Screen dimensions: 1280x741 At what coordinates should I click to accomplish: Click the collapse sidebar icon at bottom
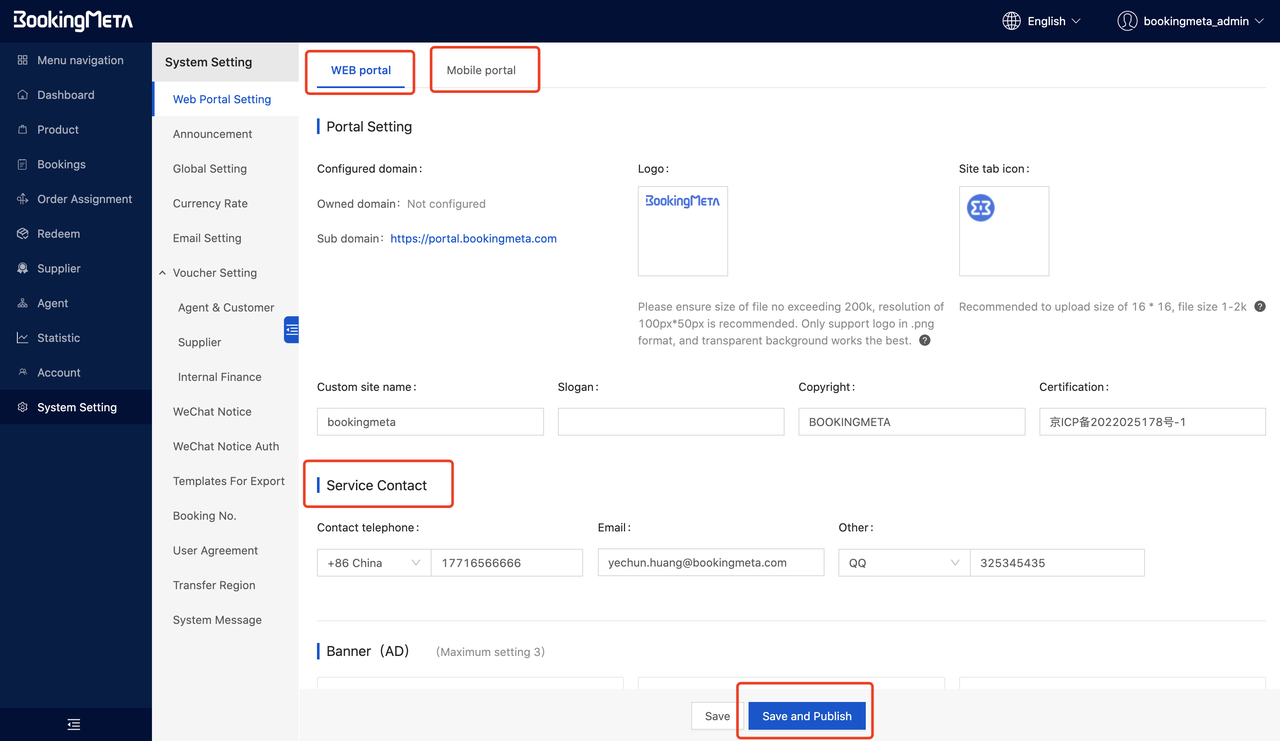pos(74,725)
